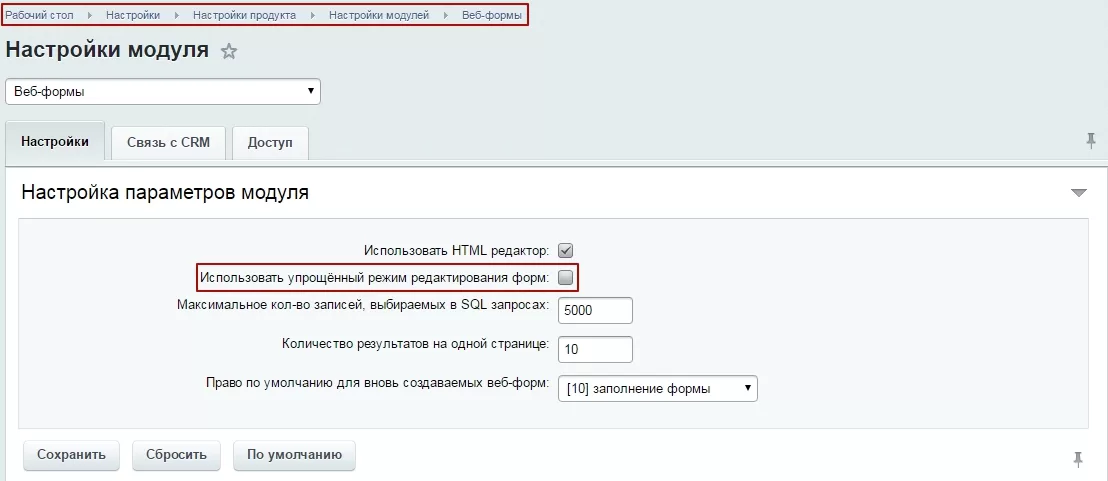
Task: Click the Настройка параметров модуля section heading
Action: pyautogui.click(x=165, y=192)
